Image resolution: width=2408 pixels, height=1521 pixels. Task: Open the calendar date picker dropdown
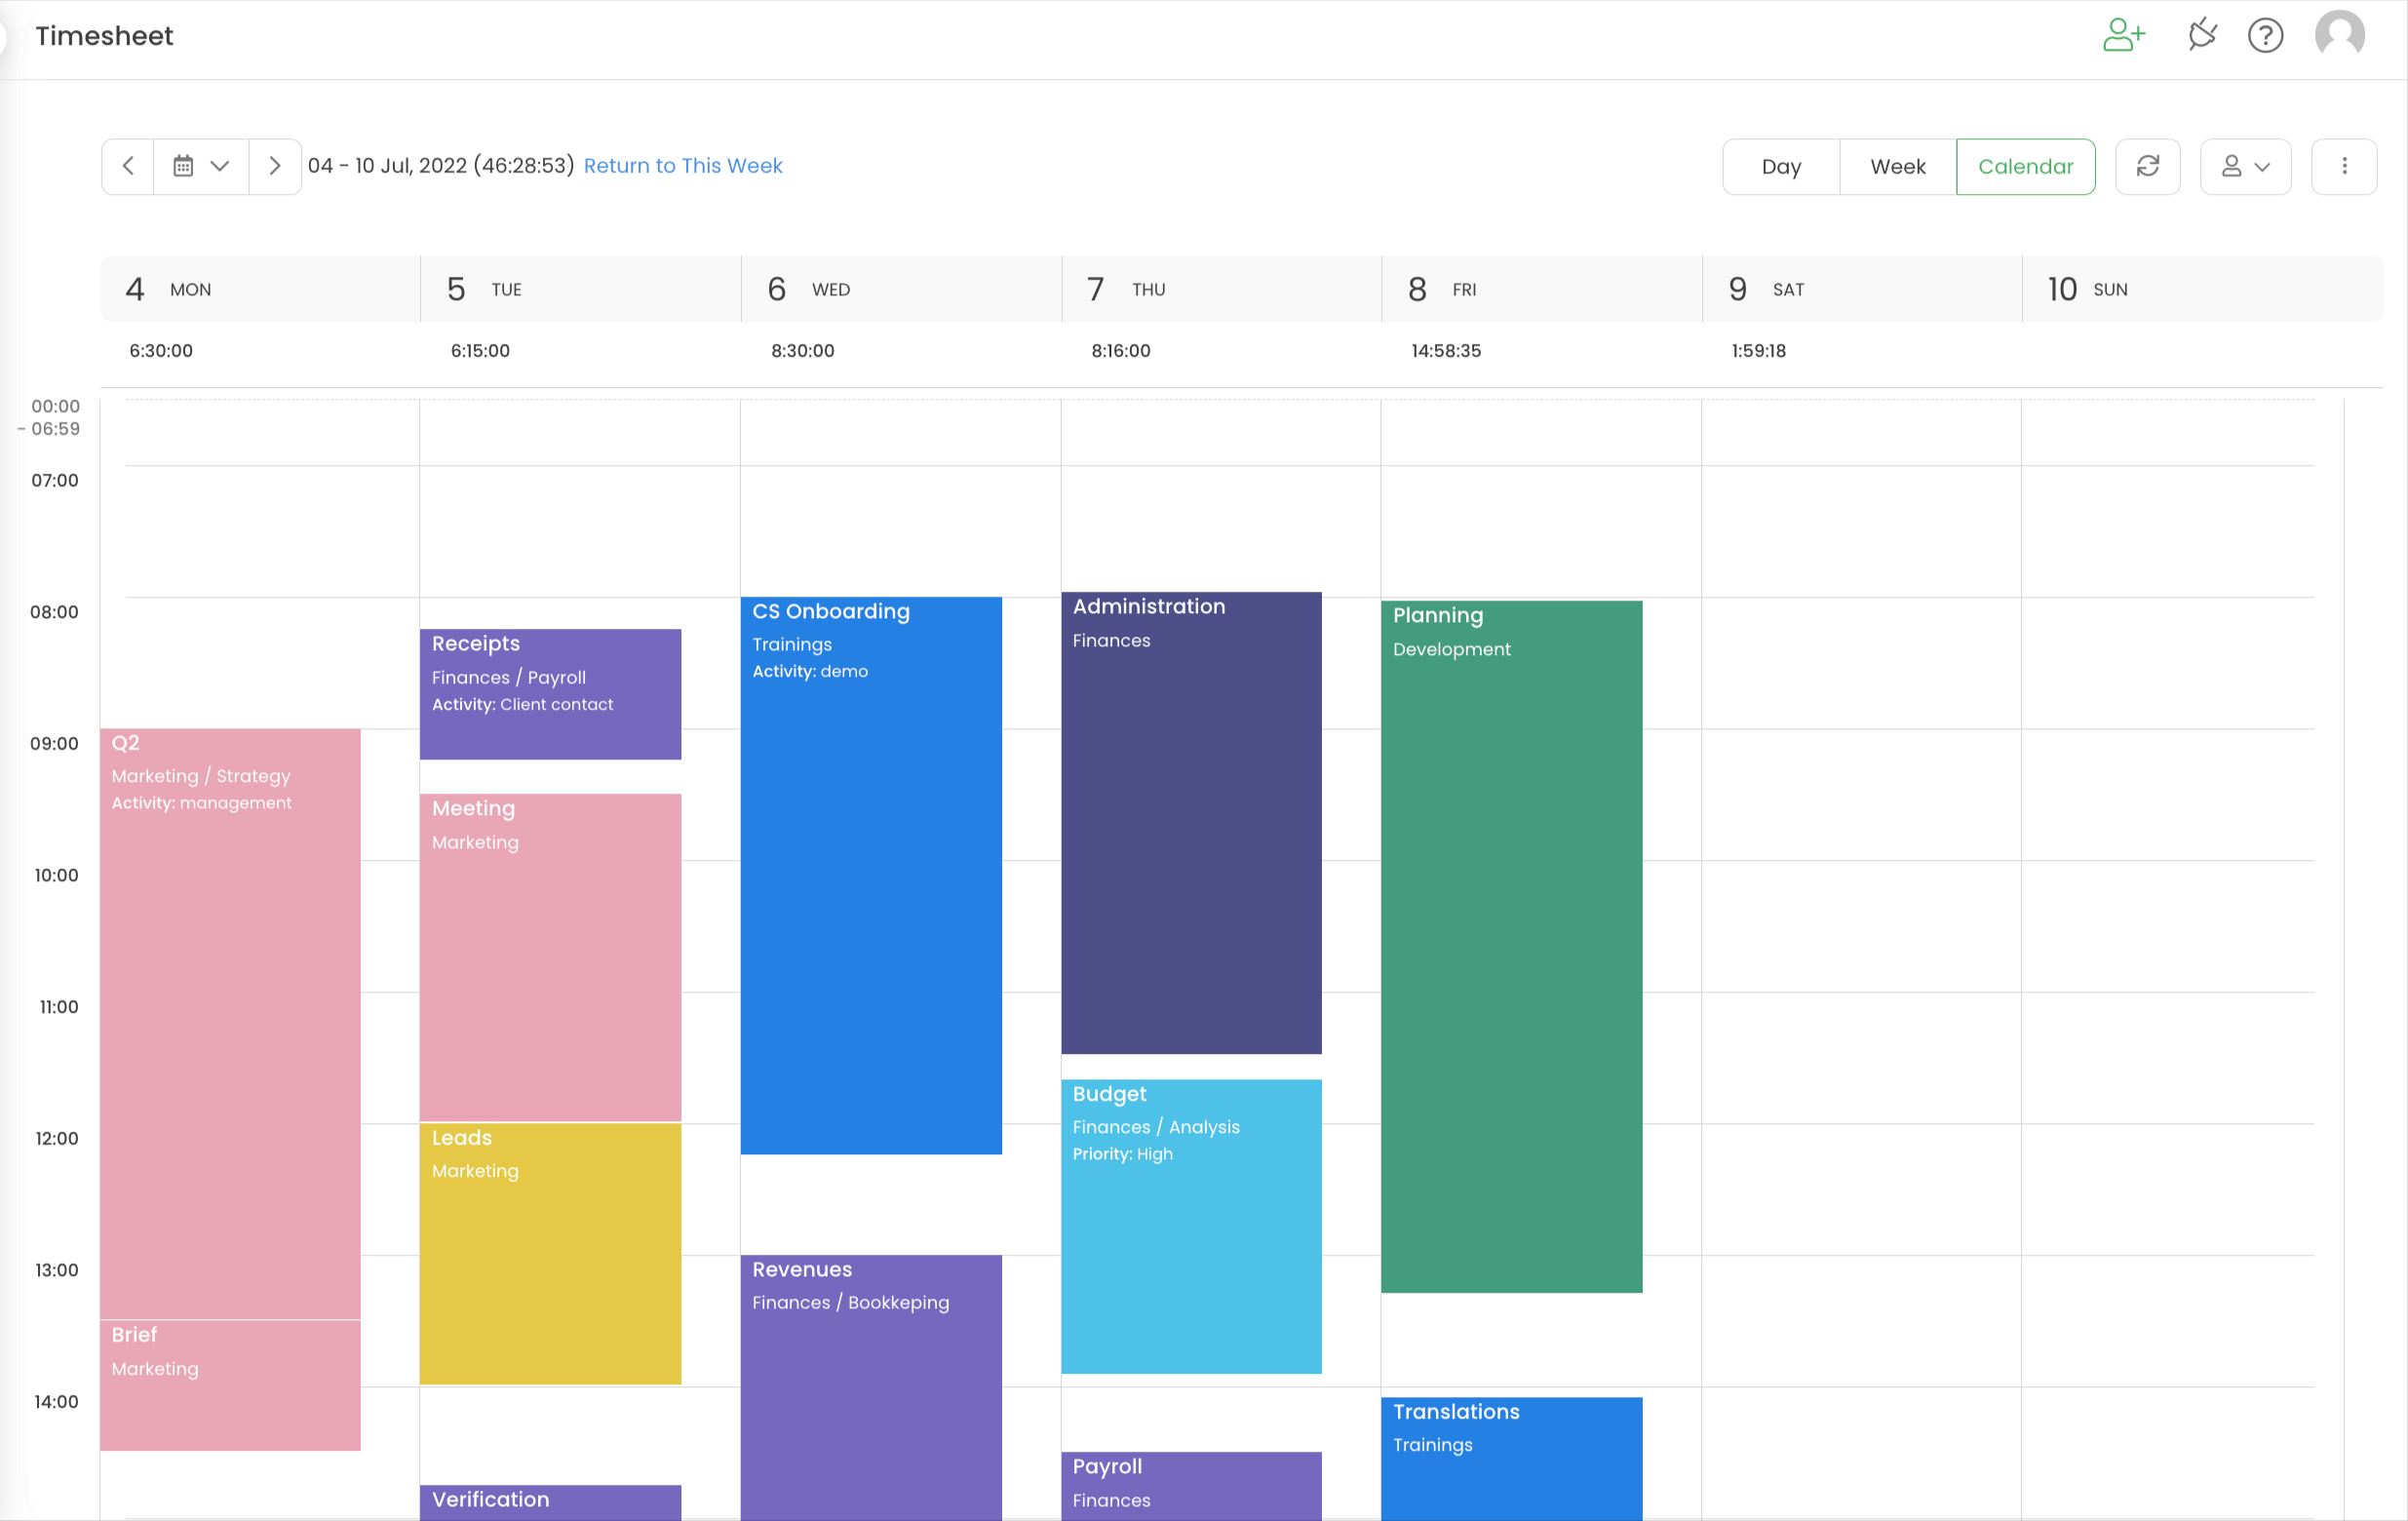tap(201, 167)
